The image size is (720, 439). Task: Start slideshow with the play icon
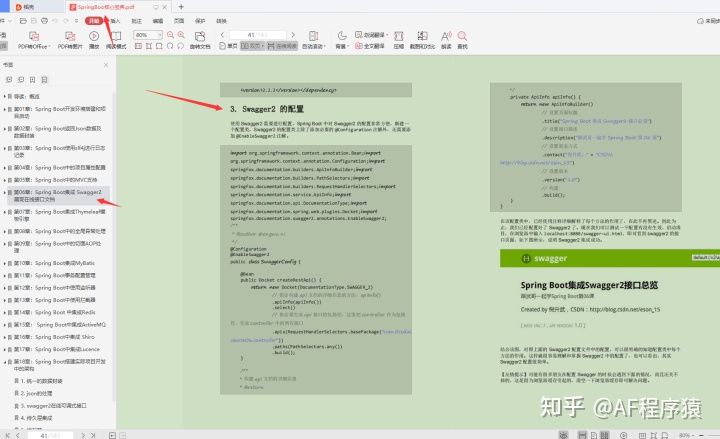[94, 36]
